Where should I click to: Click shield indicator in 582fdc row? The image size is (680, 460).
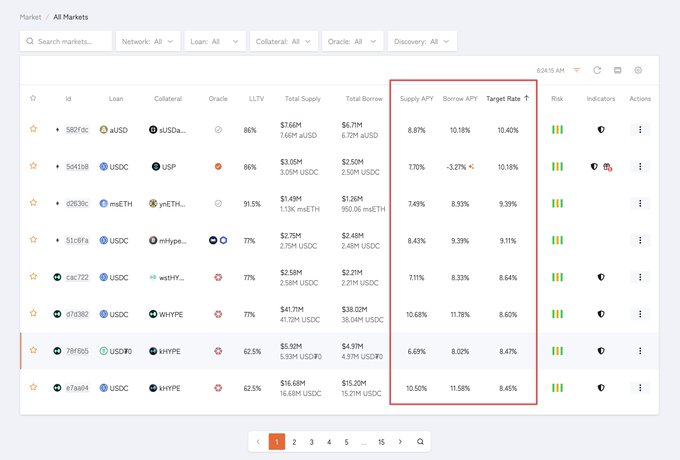[601, 130]
